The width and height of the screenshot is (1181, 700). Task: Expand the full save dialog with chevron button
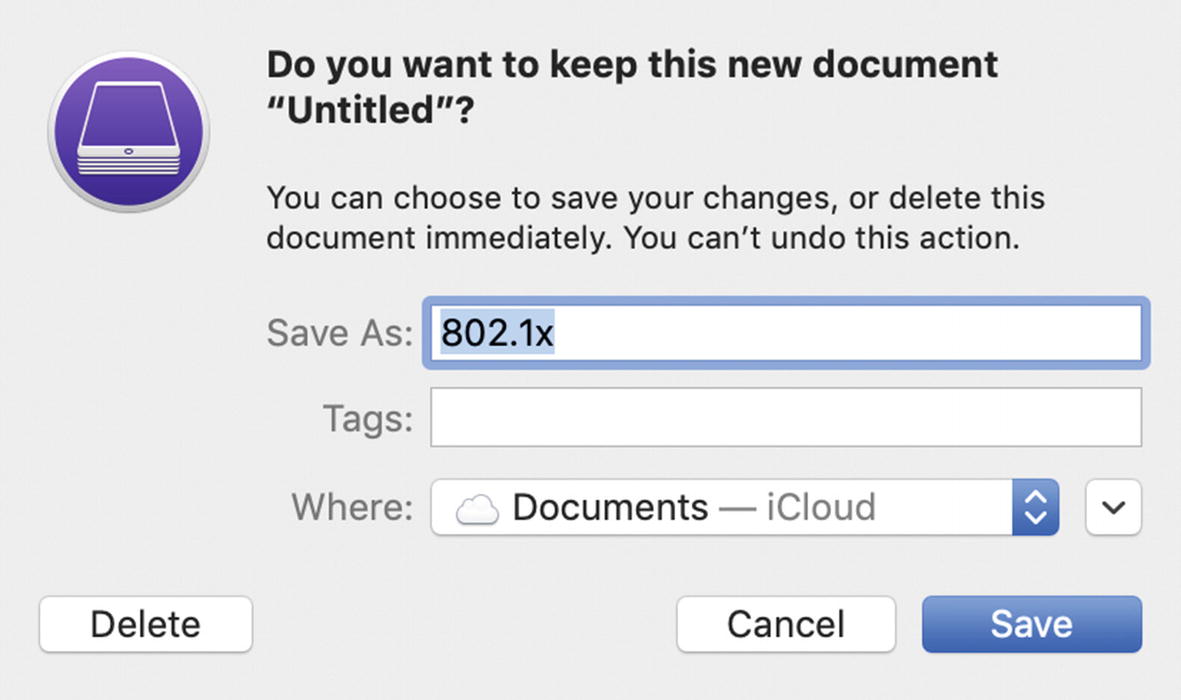(x=1113, y=507)
